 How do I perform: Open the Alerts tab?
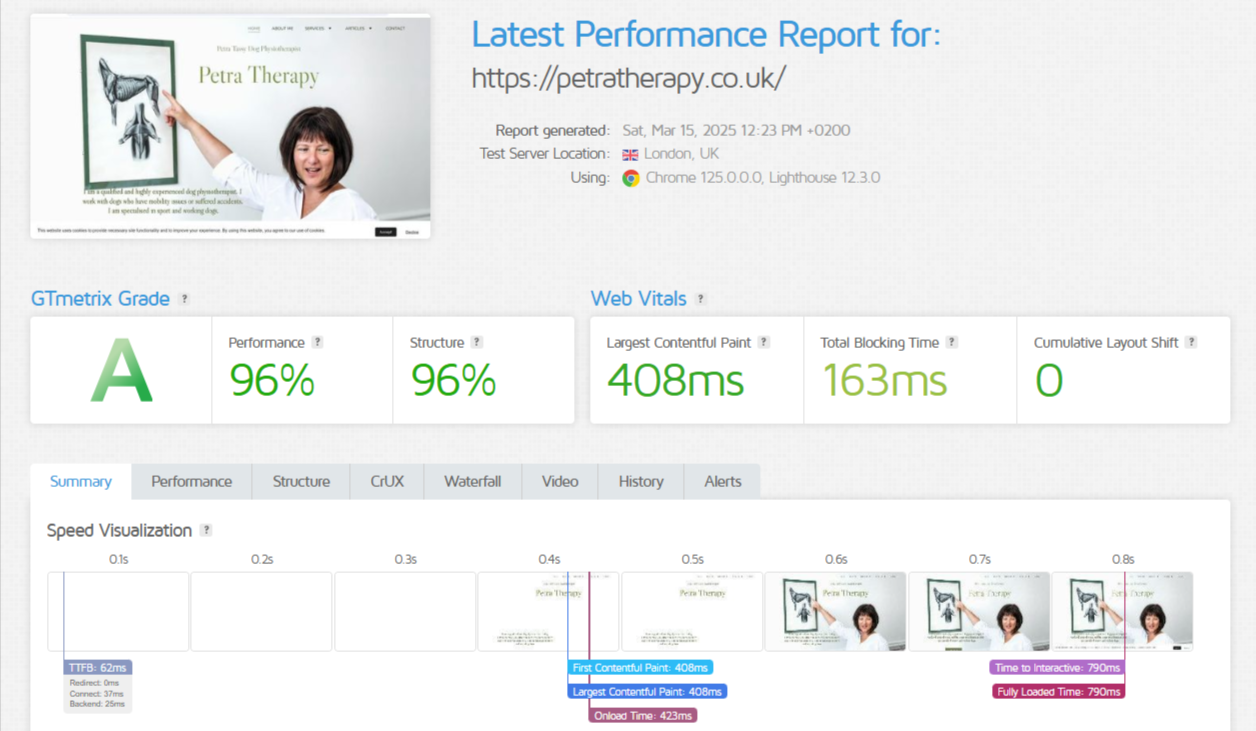pos(723,481)
